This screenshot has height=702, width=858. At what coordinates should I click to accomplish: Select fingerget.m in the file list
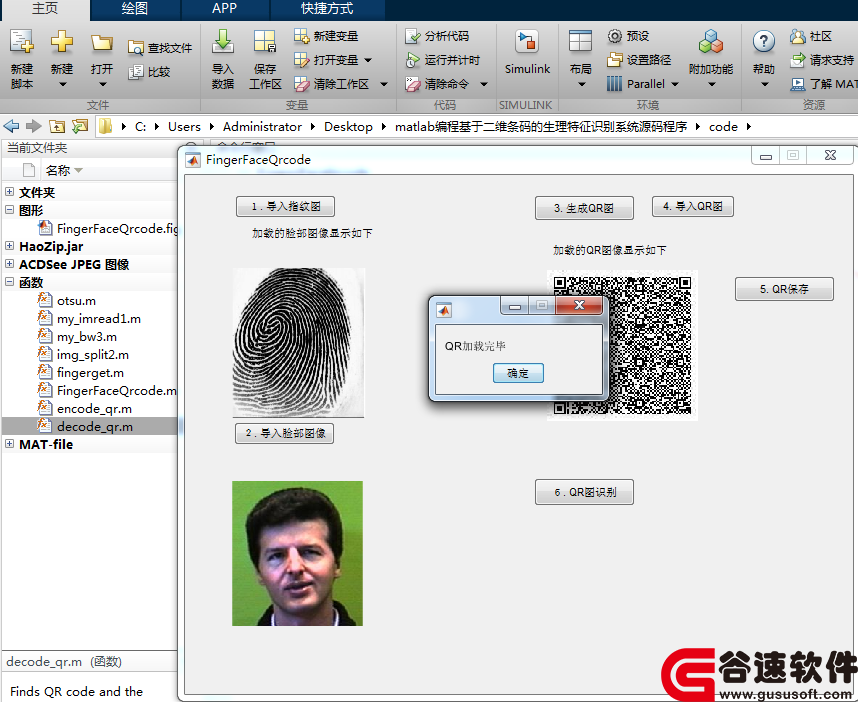click(90, 373)
